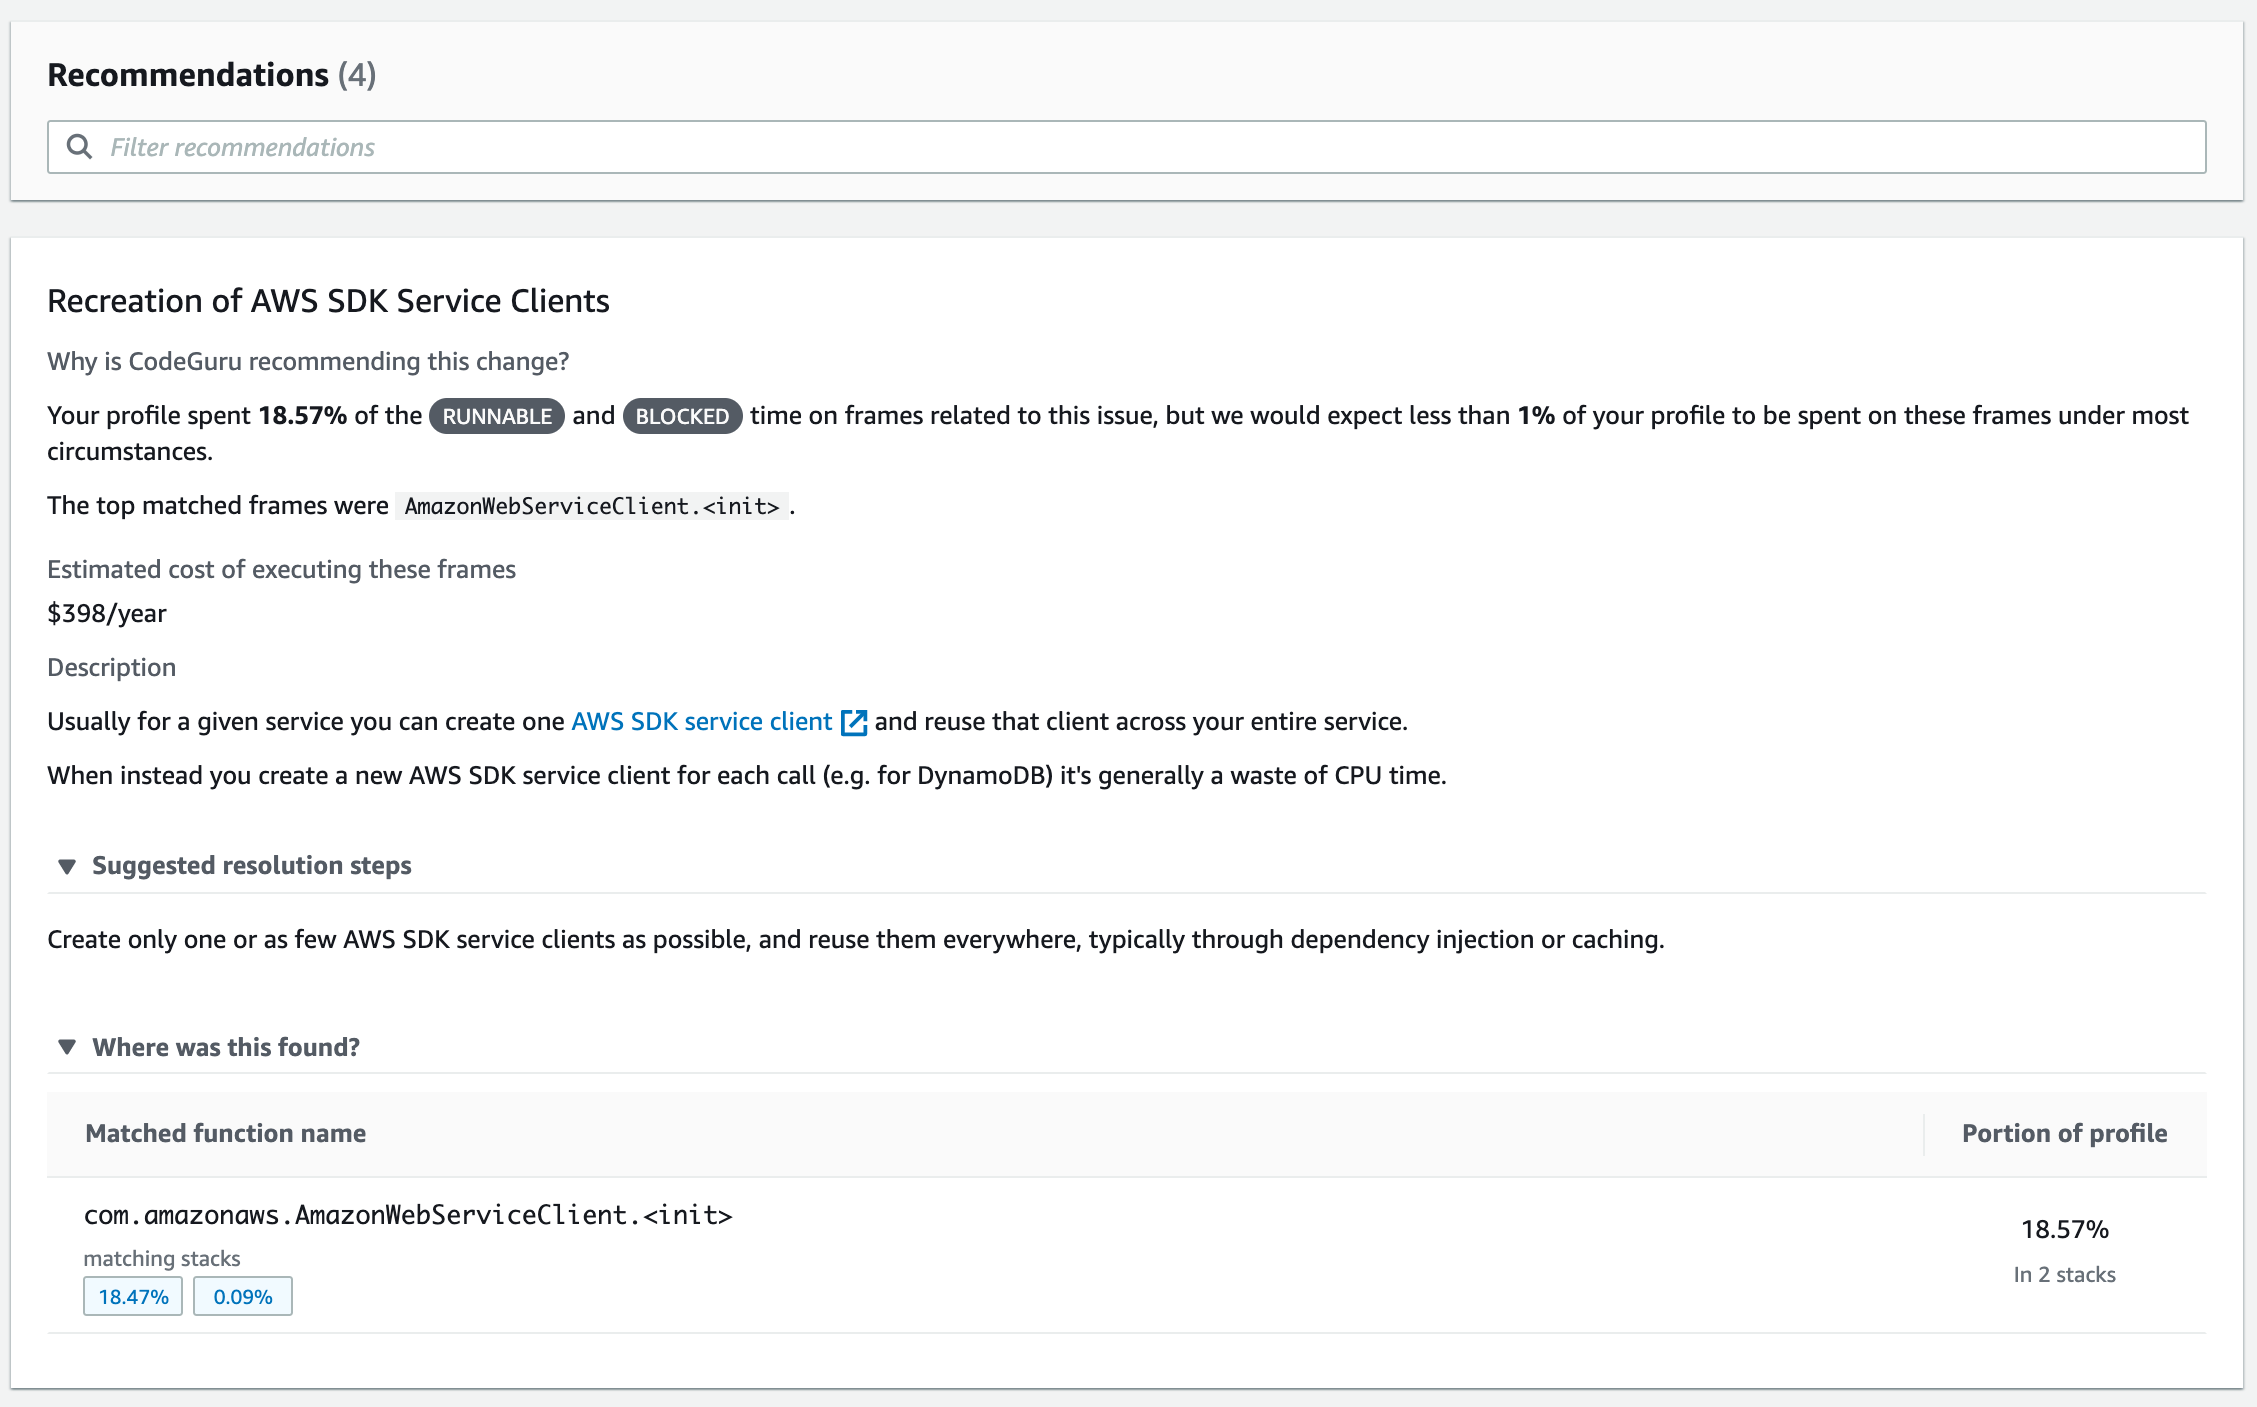Click the search magnifier icon

(79, 147)
